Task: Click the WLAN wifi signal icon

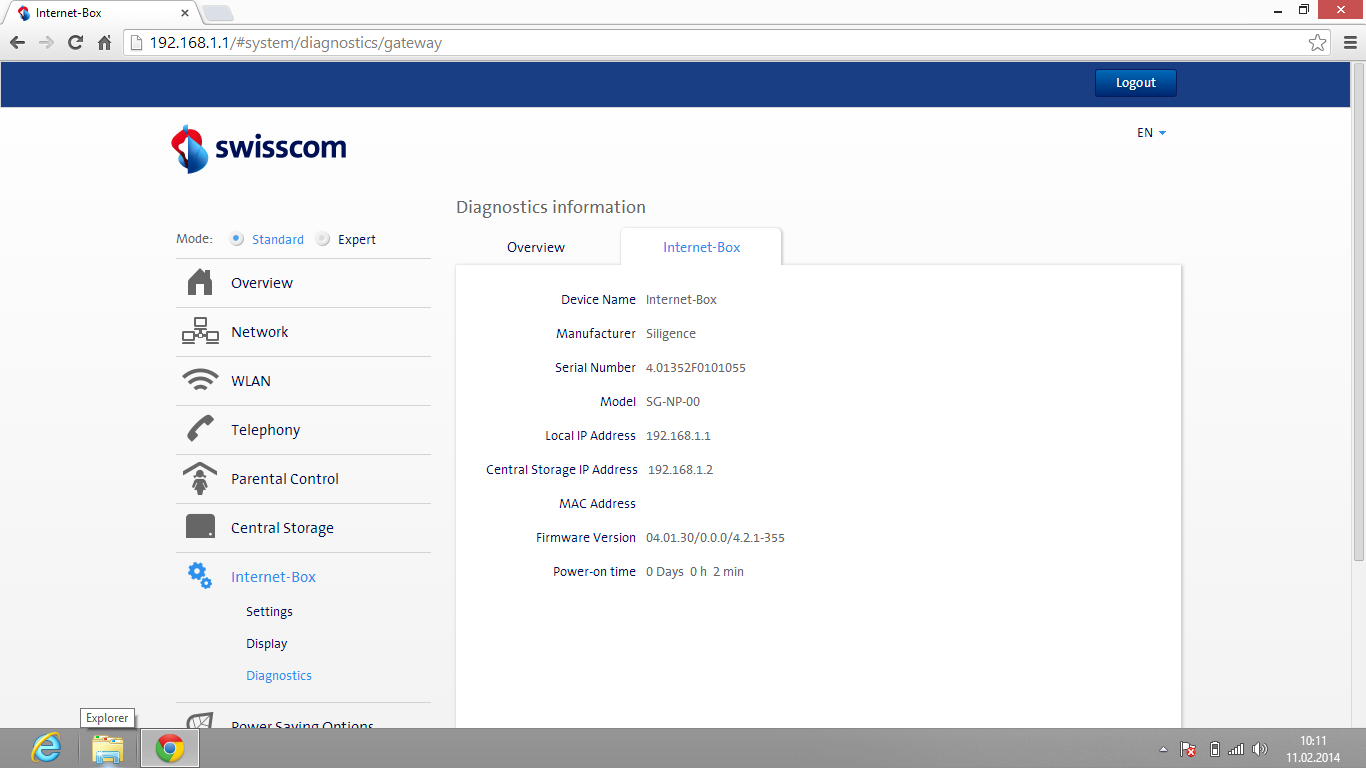Action: 200,381
